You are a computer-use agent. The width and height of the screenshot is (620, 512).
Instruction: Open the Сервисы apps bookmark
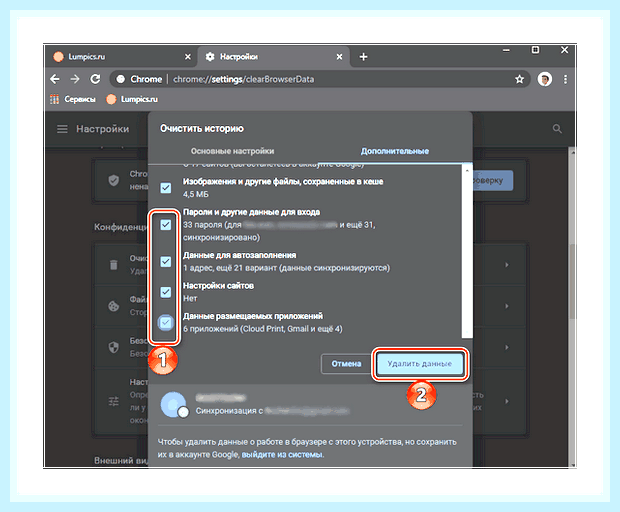[x=73, y=99]
